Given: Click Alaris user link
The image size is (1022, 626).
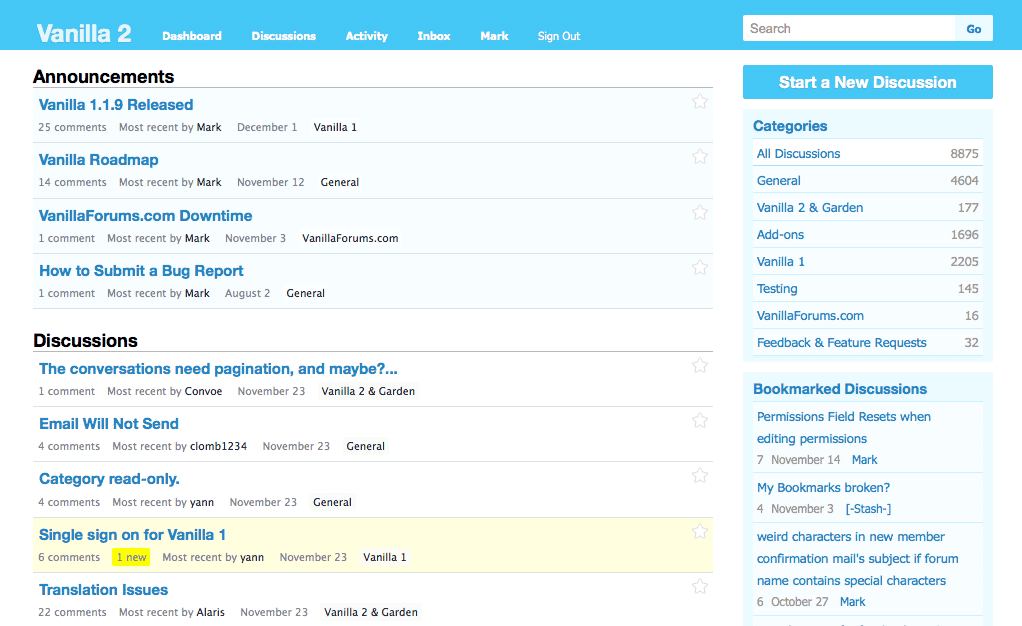Looking at the screenshot, I should pyautogui.click(x=211, y=612).
